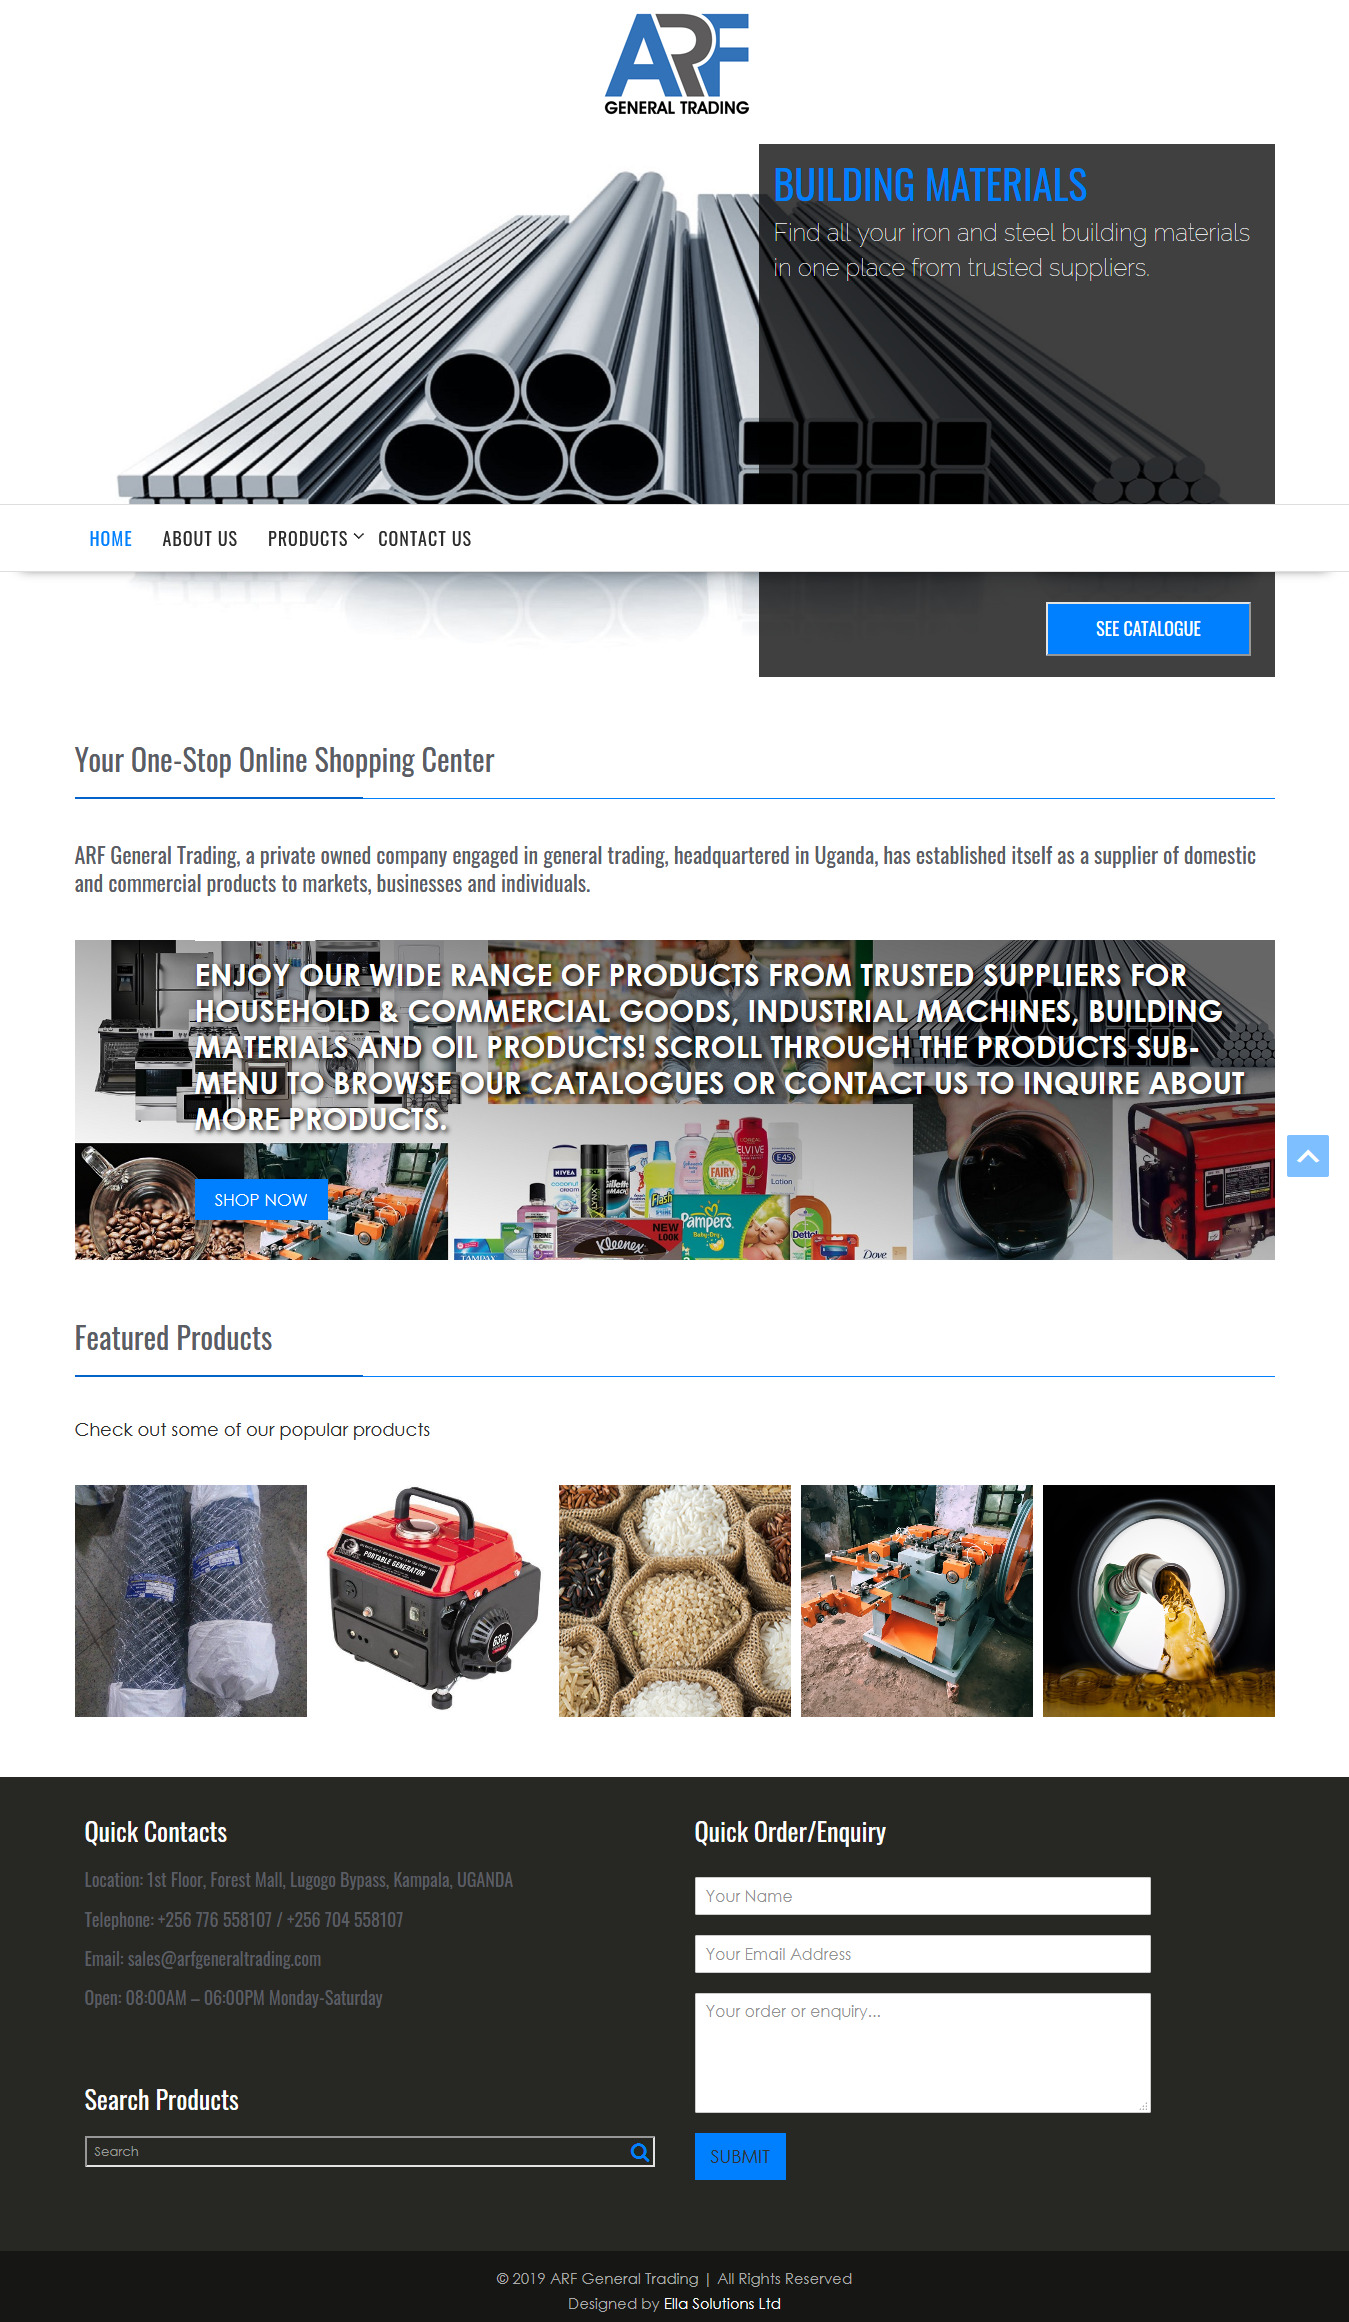Expand the Products menu chevron
The width and height of the screenshot is (1349, 2322).
359,537
